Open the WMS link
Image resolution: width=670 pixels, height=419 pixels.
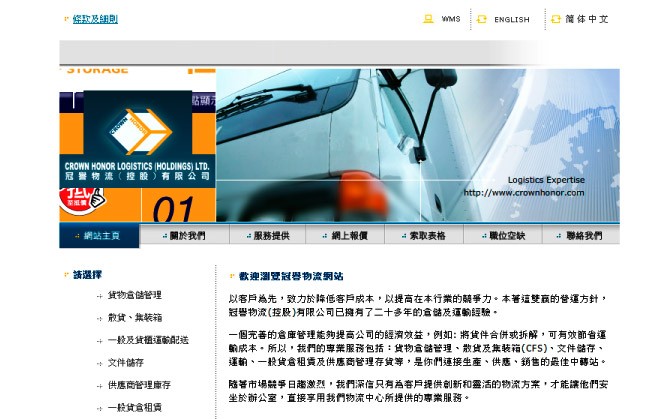(x=451, y=19)
